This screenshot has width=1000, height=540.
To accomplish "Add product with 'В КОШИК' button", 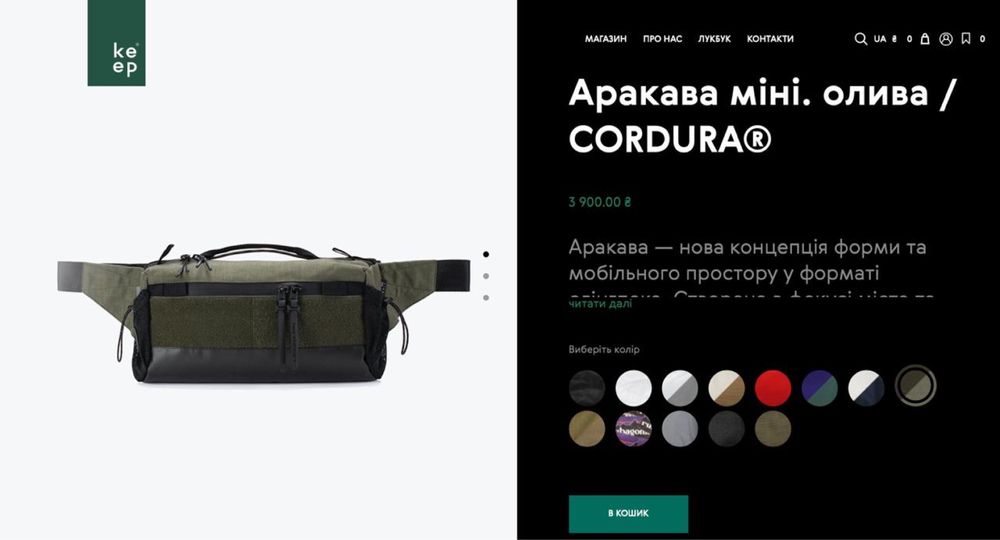I will coord(628,513).
